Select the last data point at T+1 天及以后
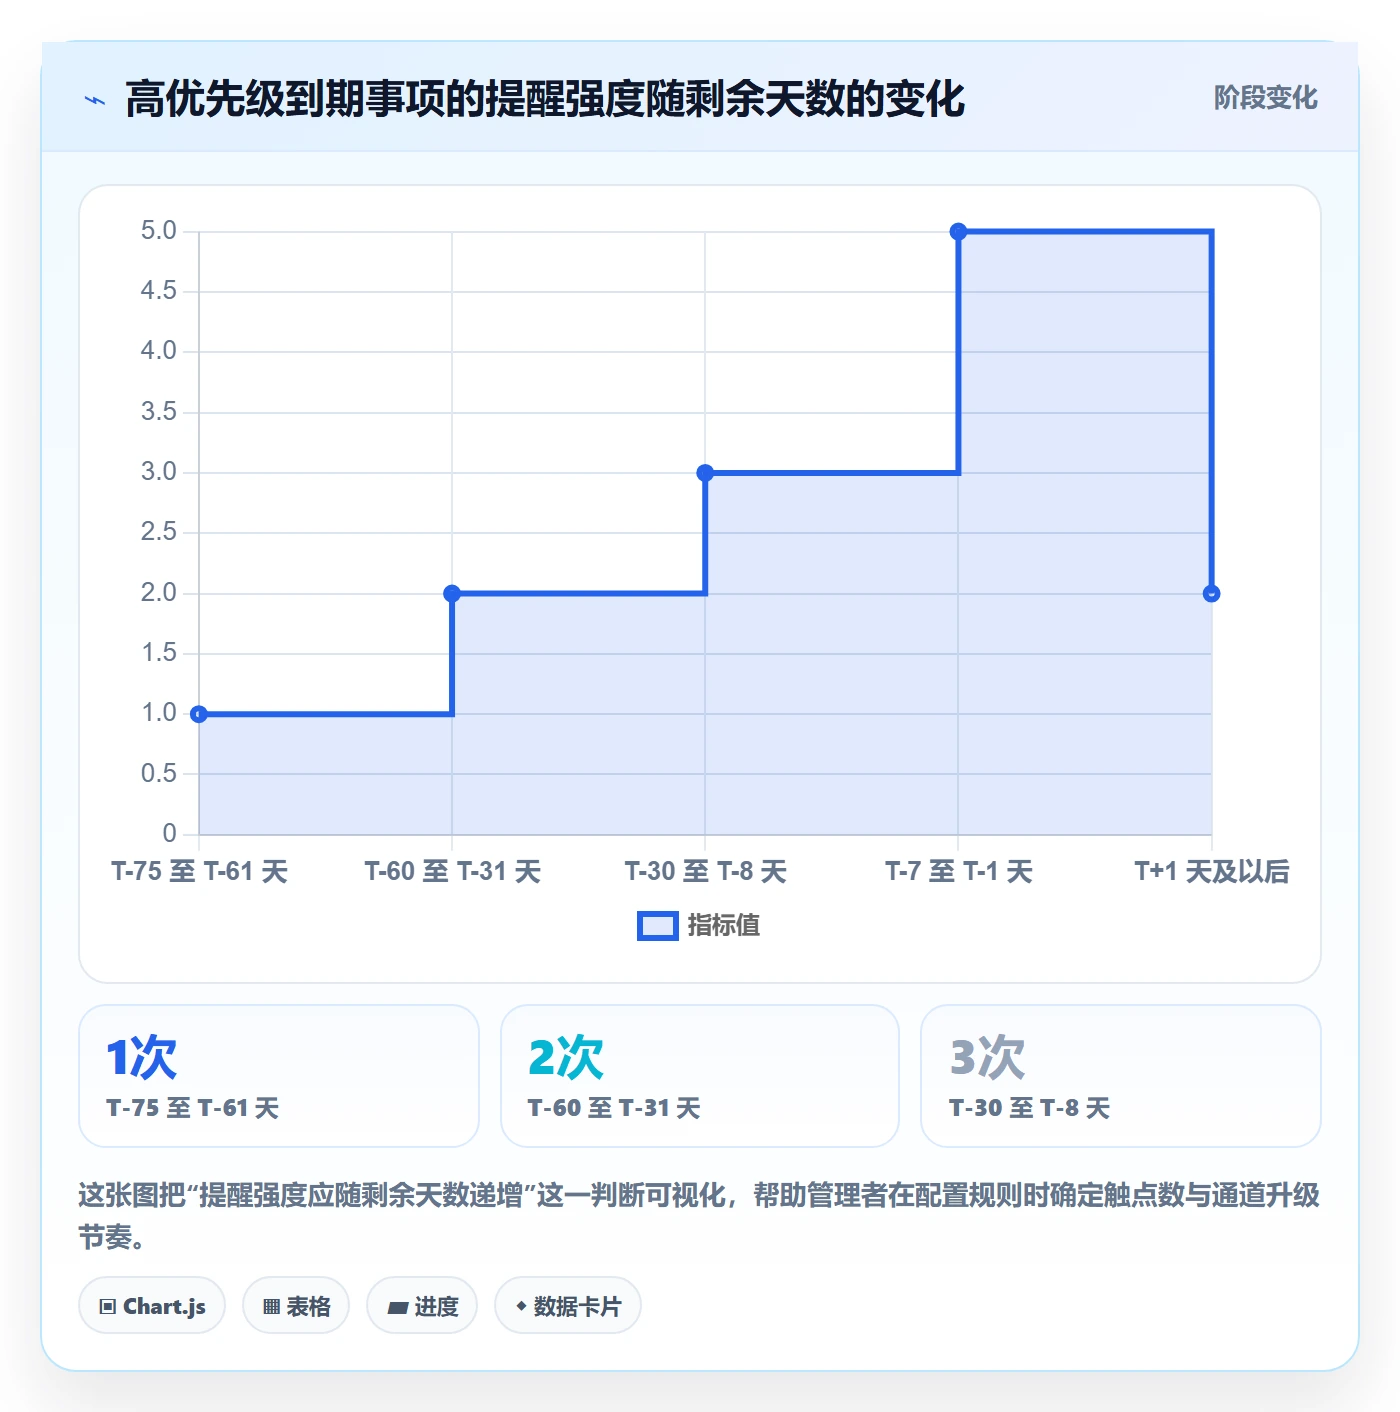The width and height of the screenshot is (1400, 1412). point(1211,593)
